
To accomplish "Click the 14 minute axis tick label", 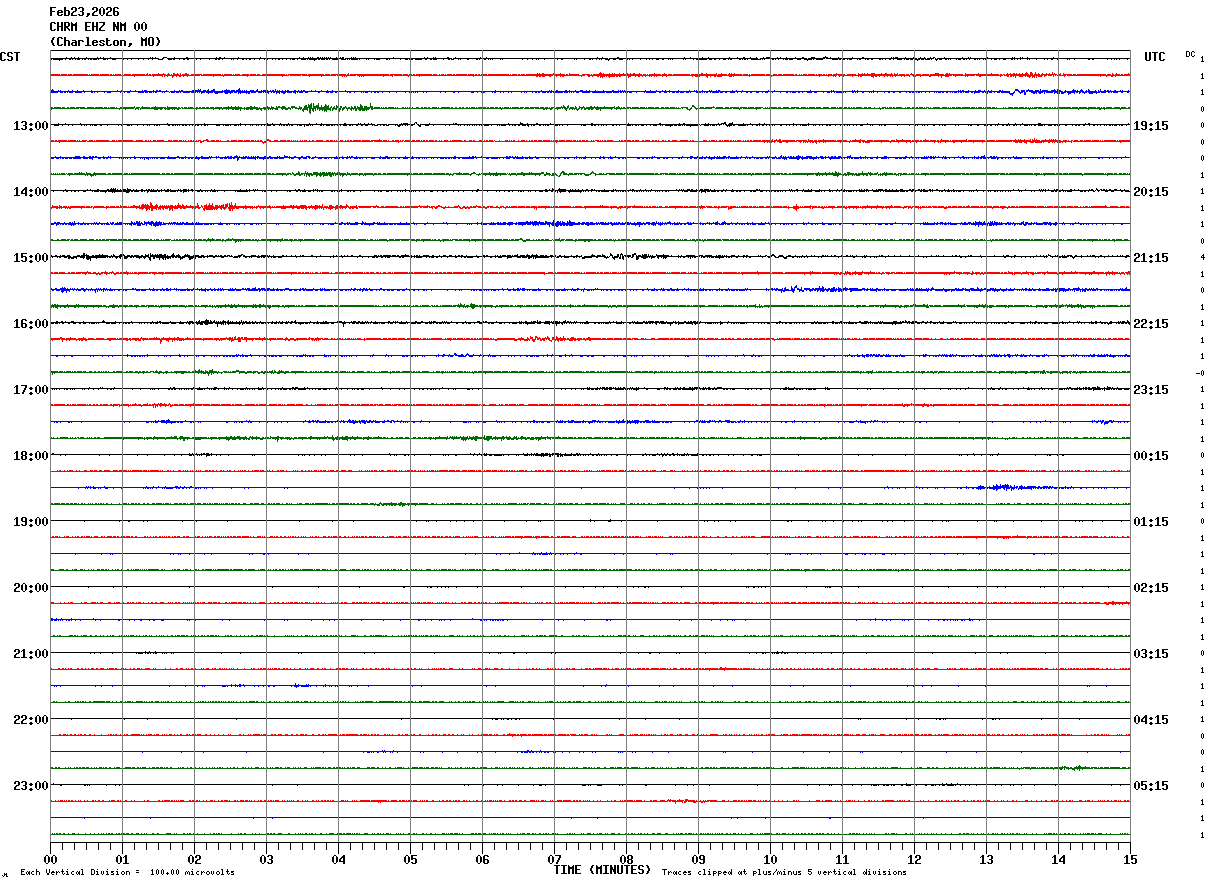I will (x=1058, y=859).
